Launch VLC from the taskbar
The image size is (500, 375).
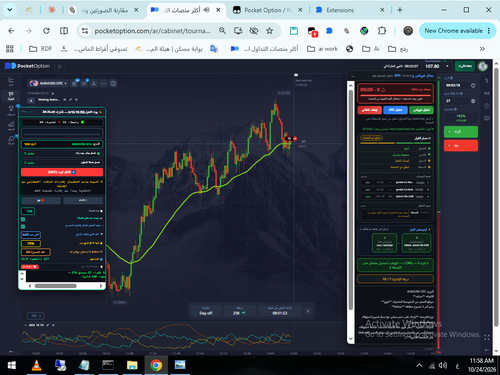pos(36,365)
